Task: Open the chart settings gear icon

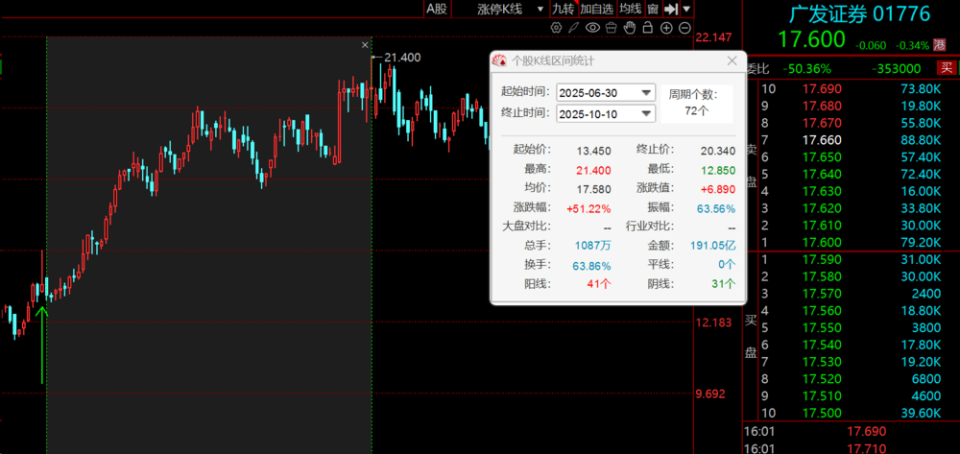Action: click(556, 28)
